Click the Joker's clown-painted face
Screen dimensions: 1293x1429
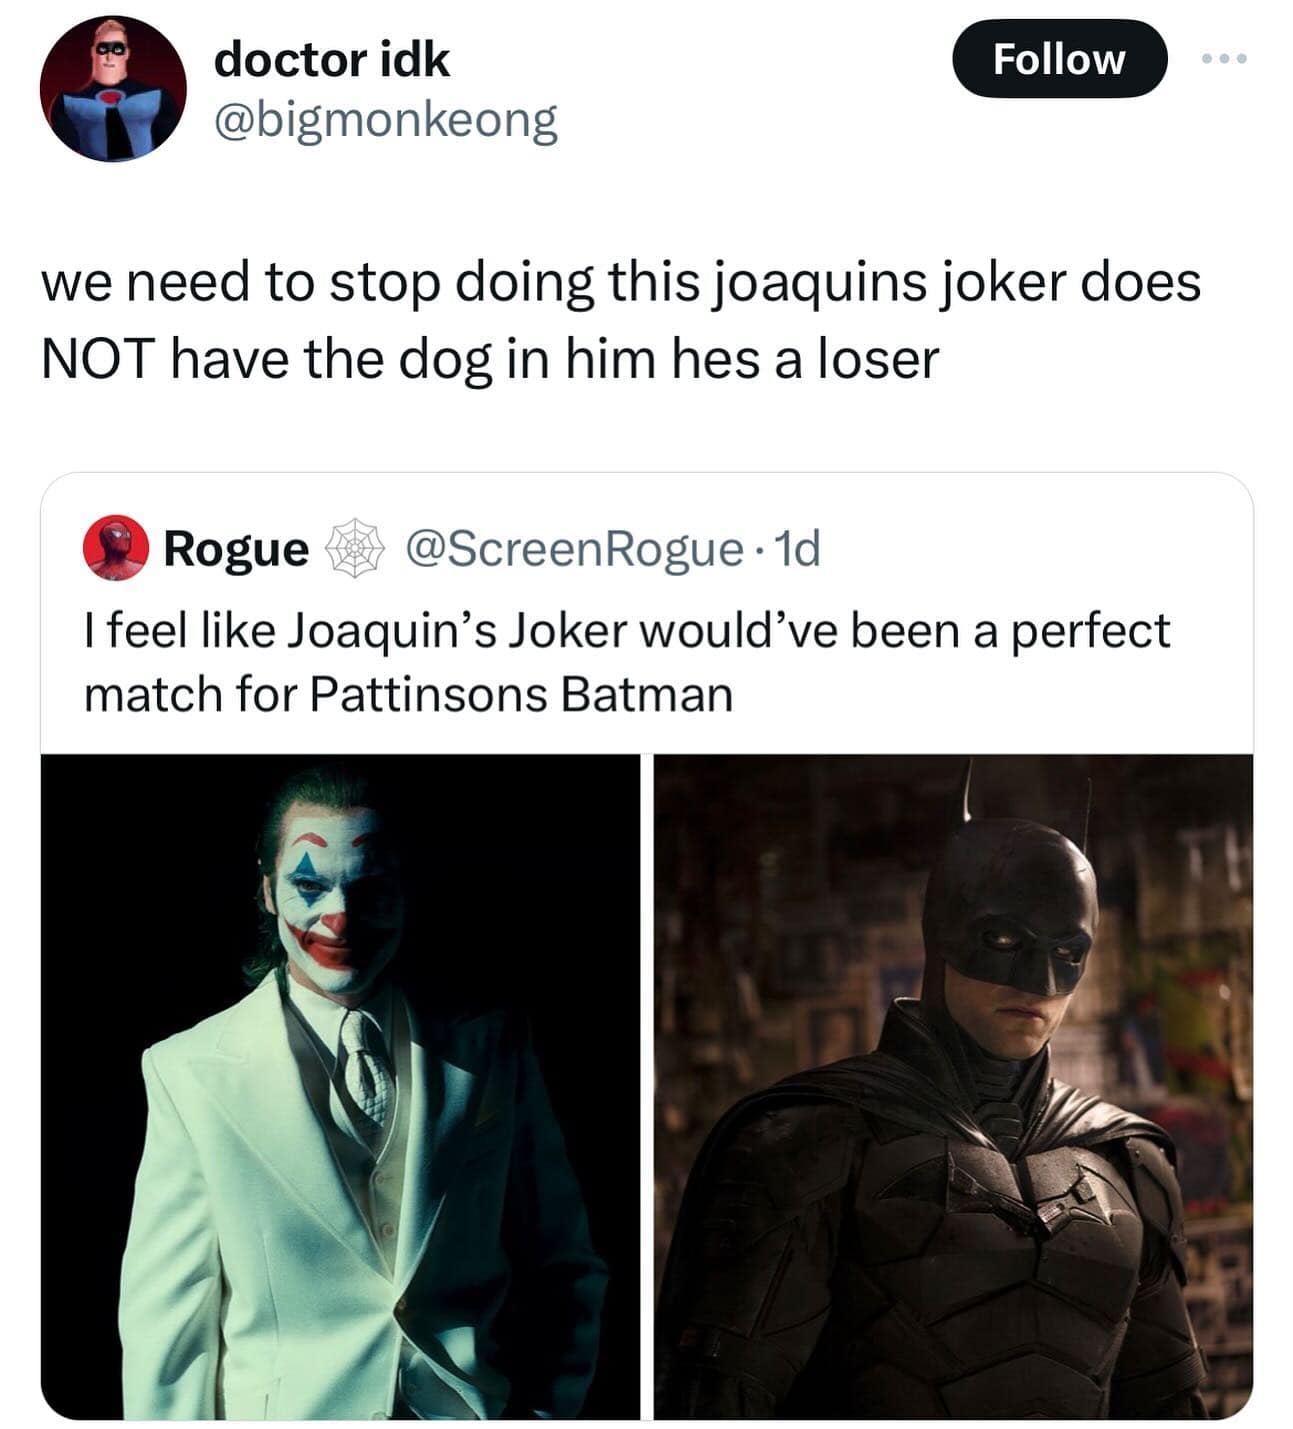click(330, 900)
